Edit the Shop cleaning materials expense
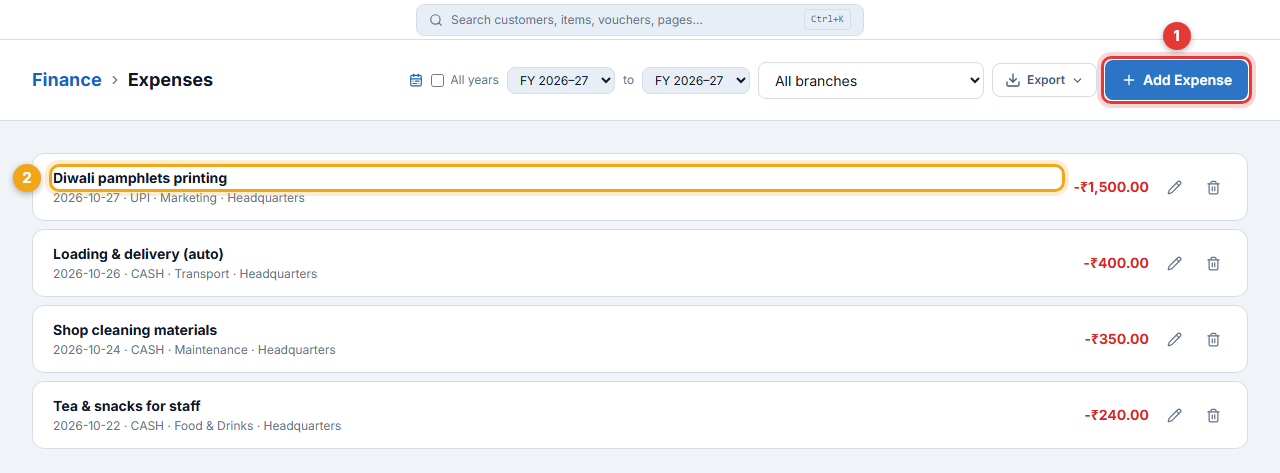 click(x=1175, y=339)
